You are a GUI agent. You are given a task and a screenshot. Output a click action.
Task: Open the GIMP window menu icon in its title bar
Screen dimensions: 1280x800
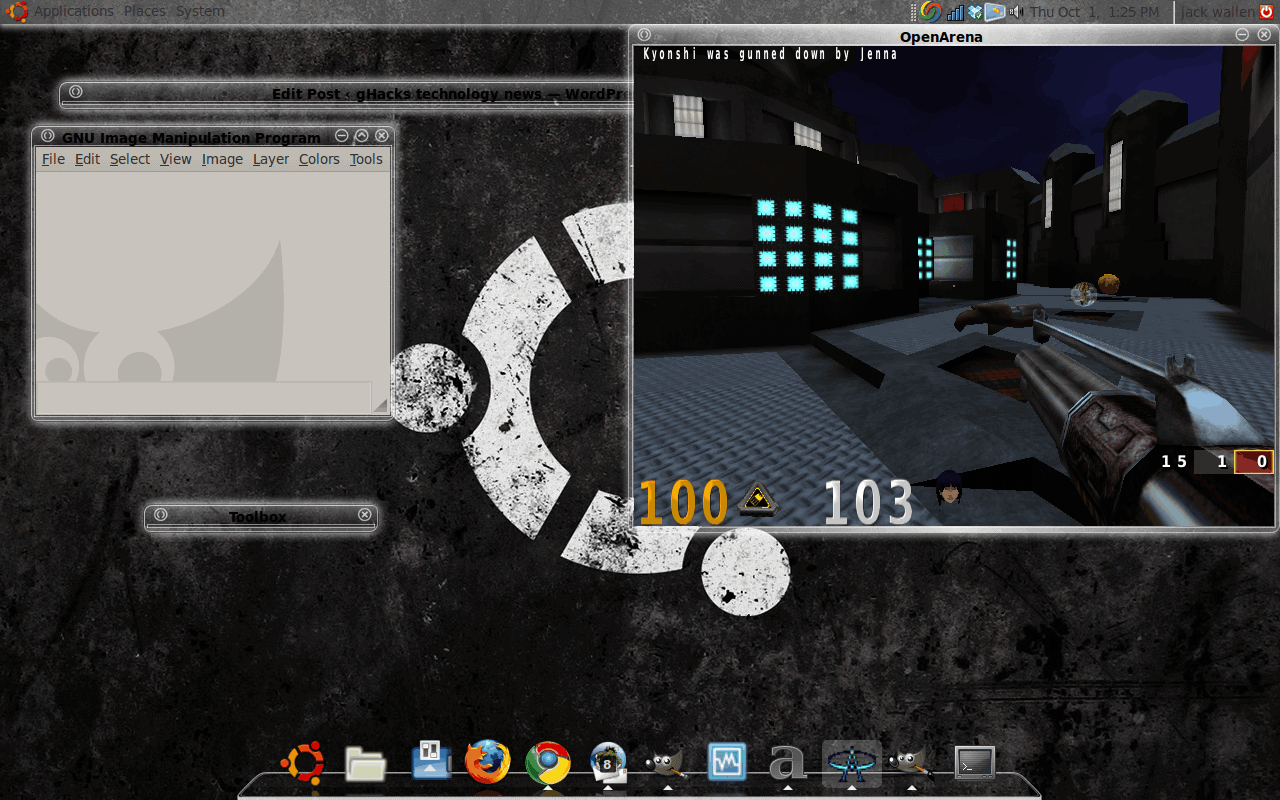coord(48,136)
